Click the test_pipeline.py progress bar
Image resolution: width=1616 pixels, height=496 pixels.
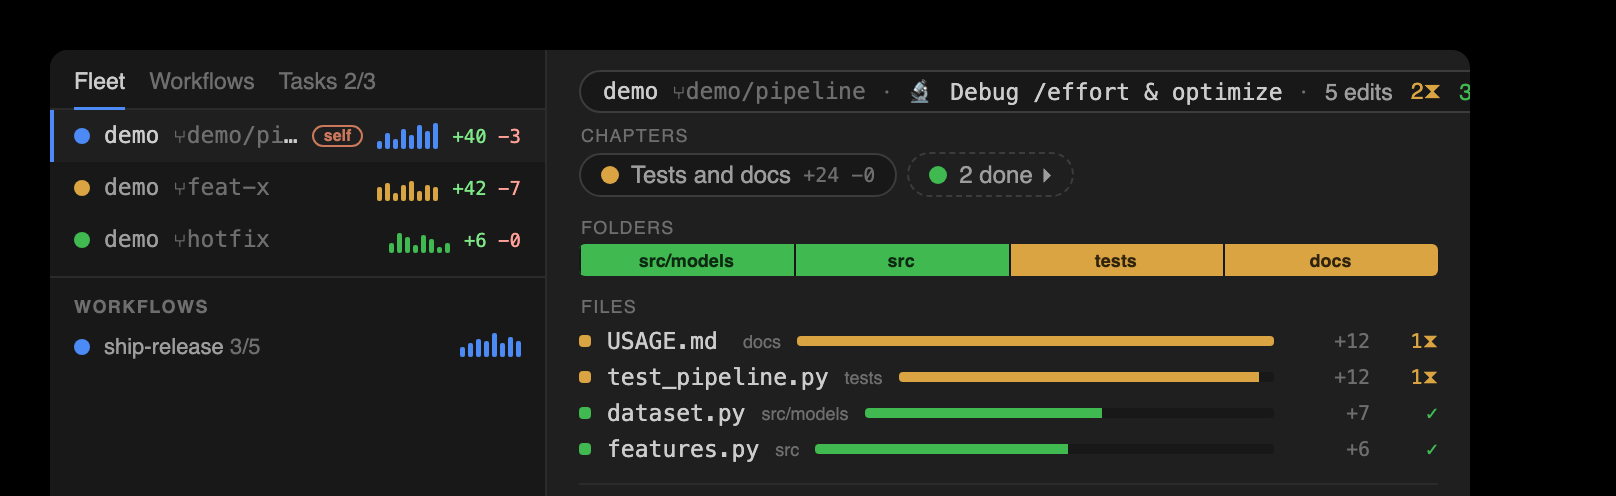click(x=1086, y=377)
